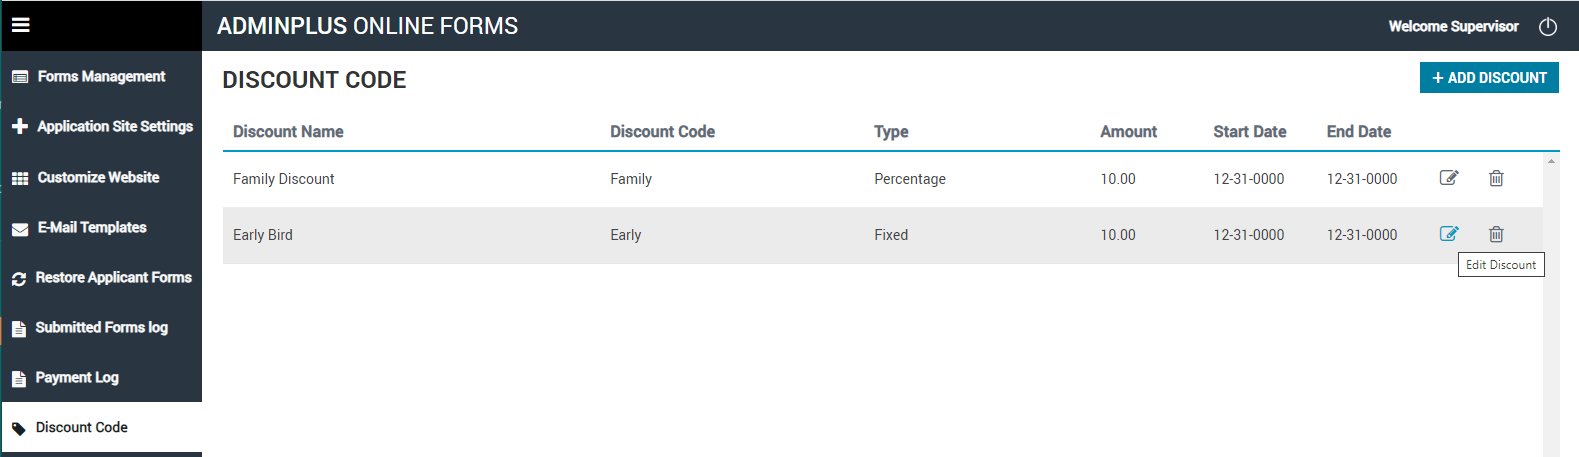Click the Start Date column header
Screen dimensions: 1579x457
click(x=1249, y=131)
